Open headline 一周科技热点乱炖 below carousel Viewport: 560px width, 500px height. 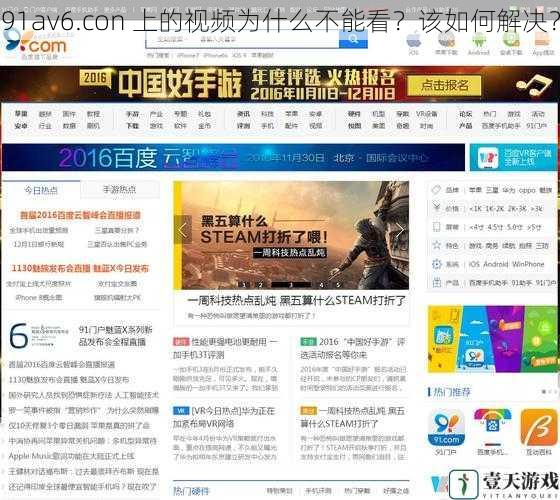coord(296,301)
